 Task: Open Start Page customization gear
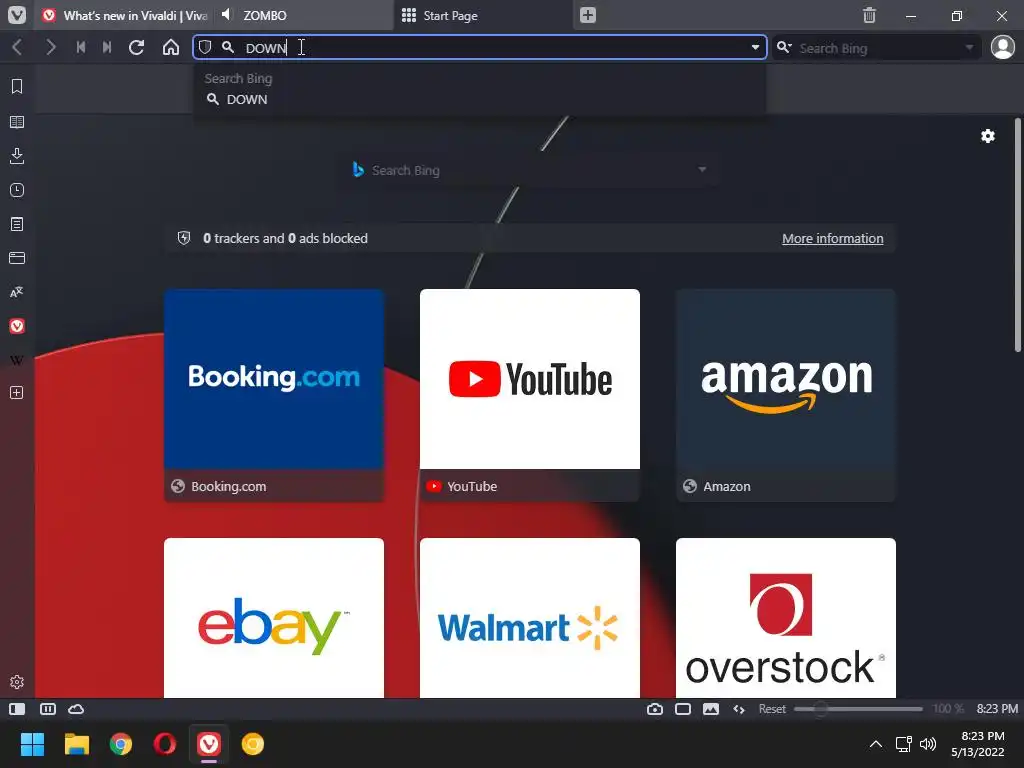tap(987, 136)
